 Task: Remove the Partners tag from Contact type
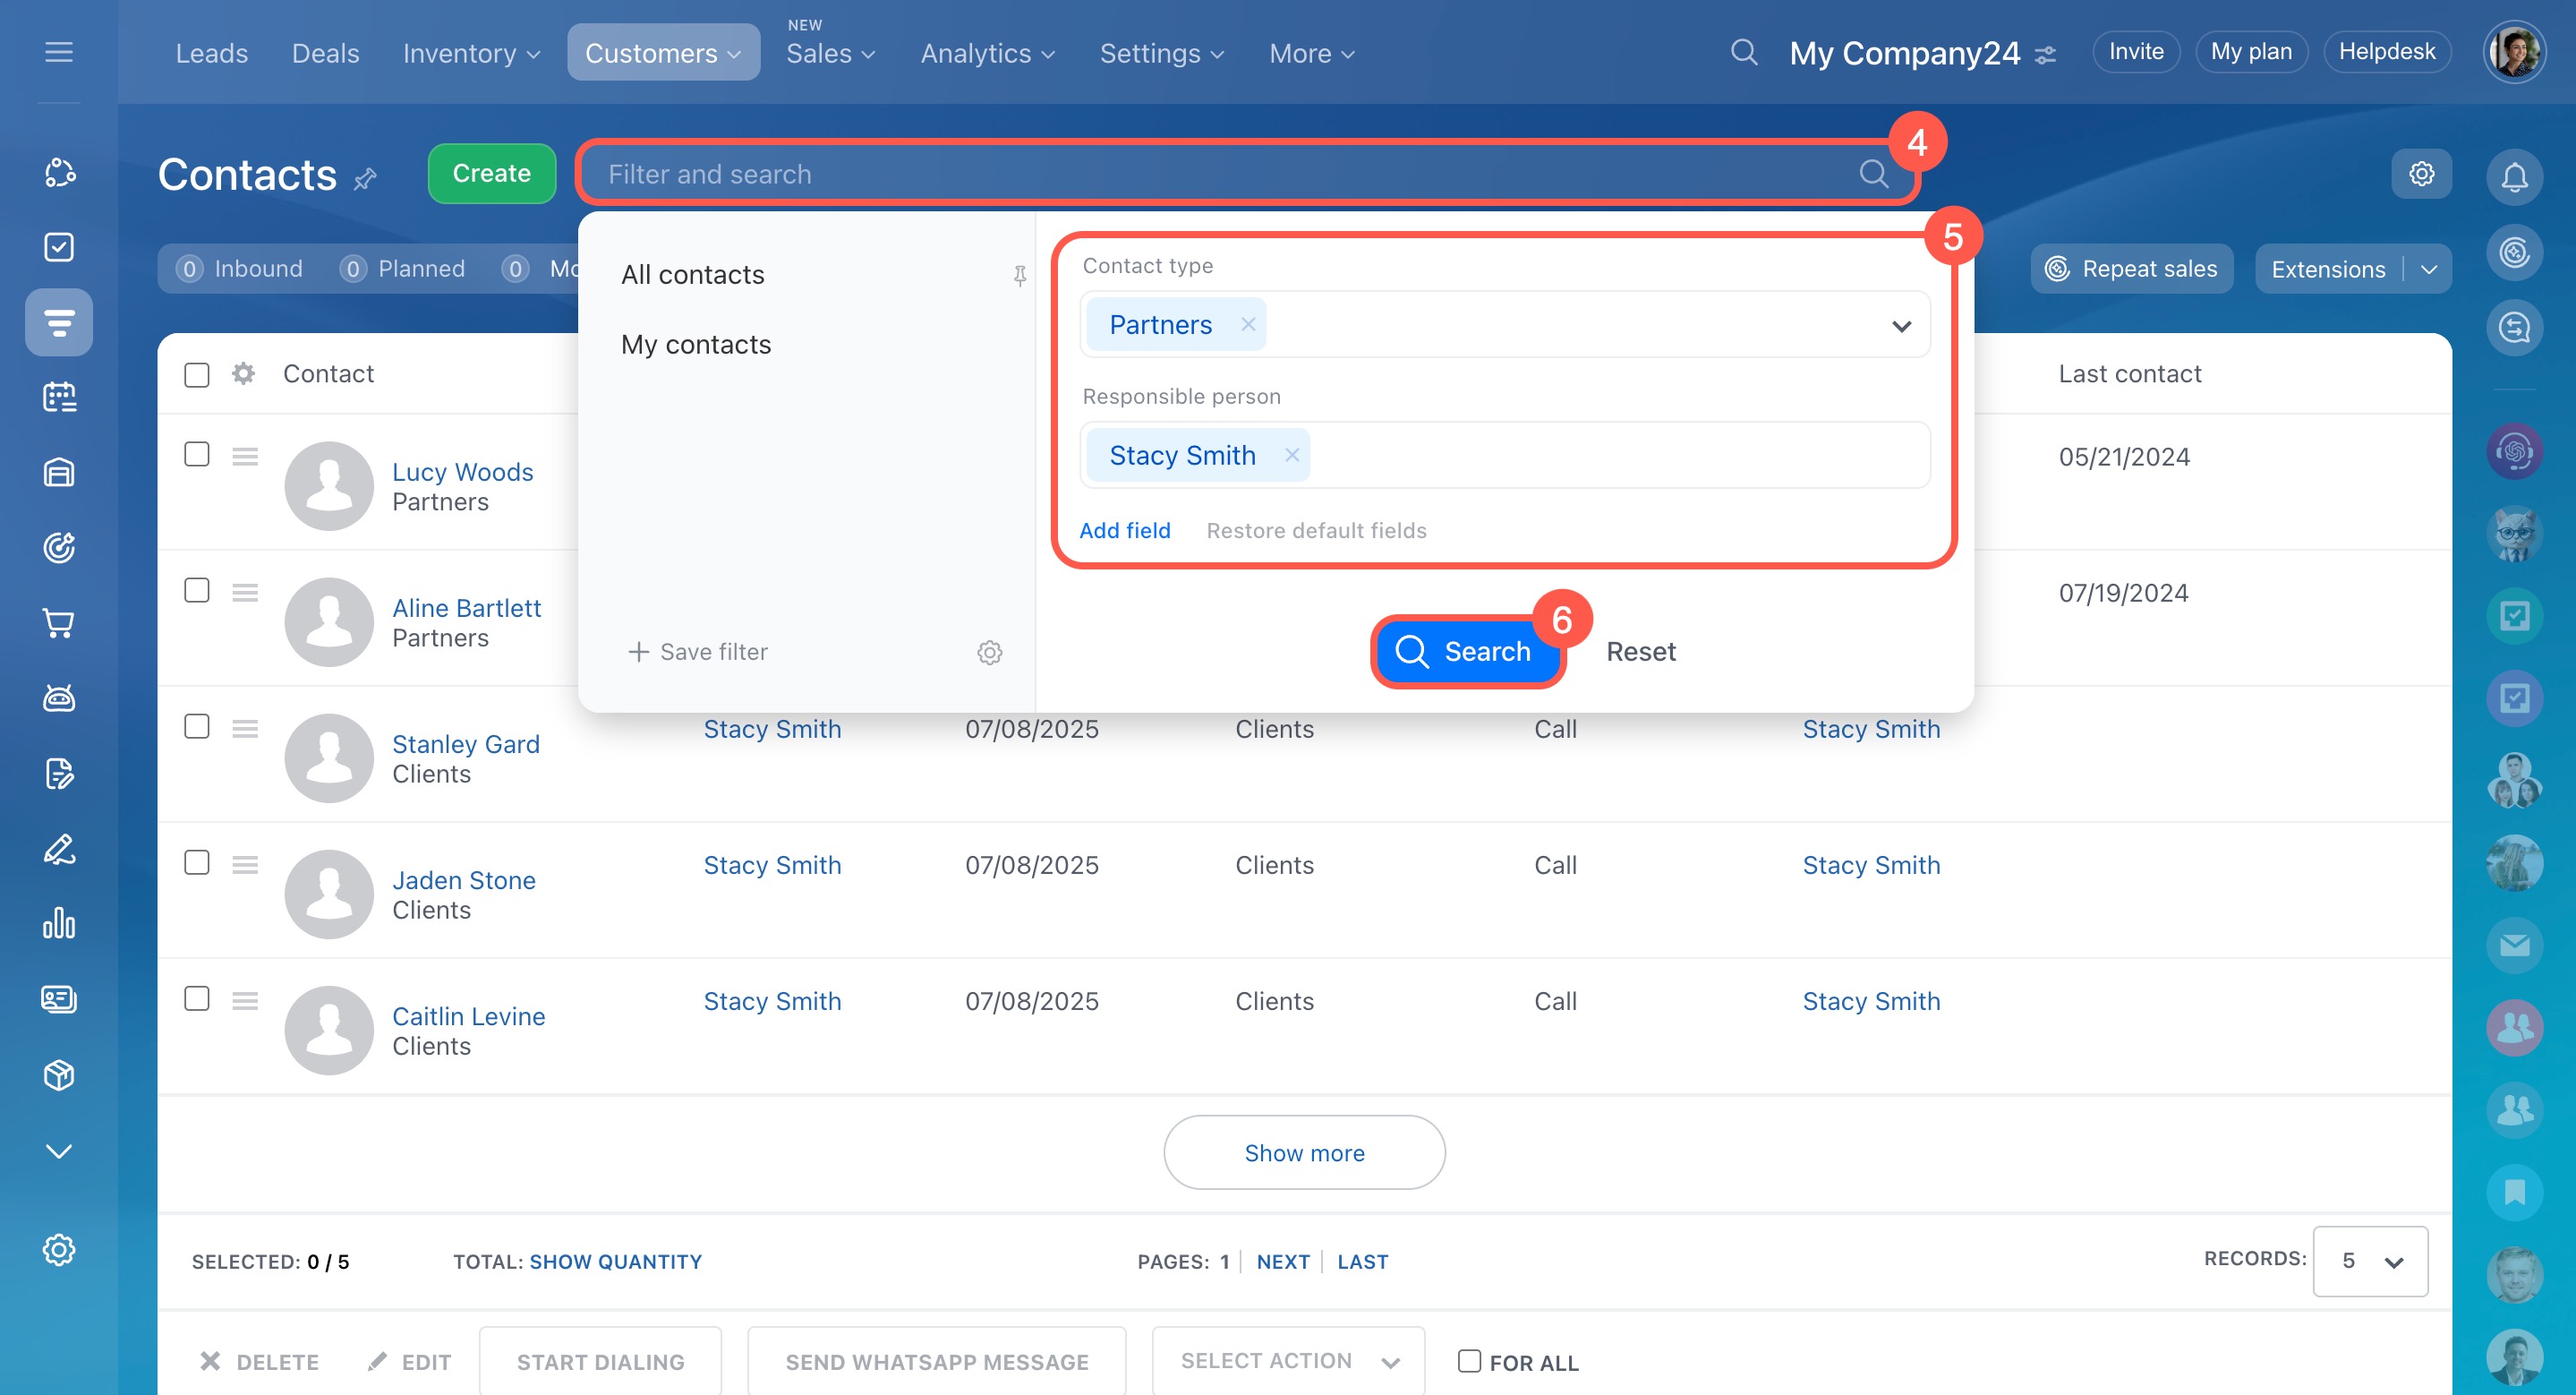click(1247, 324)
